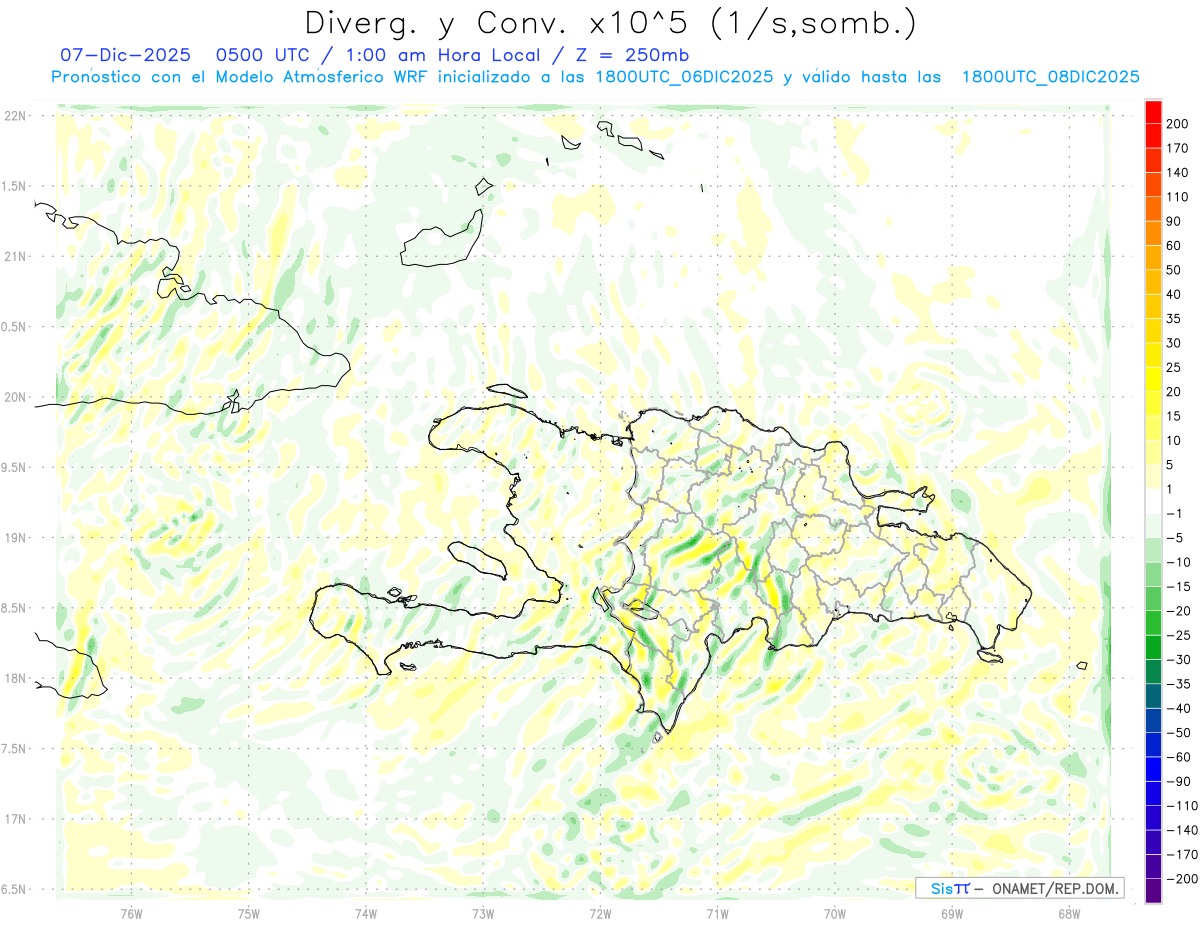Click the colorbar label '-90'
The width and height of the screenshot is (1200, 927).
tap(1178, 781)
